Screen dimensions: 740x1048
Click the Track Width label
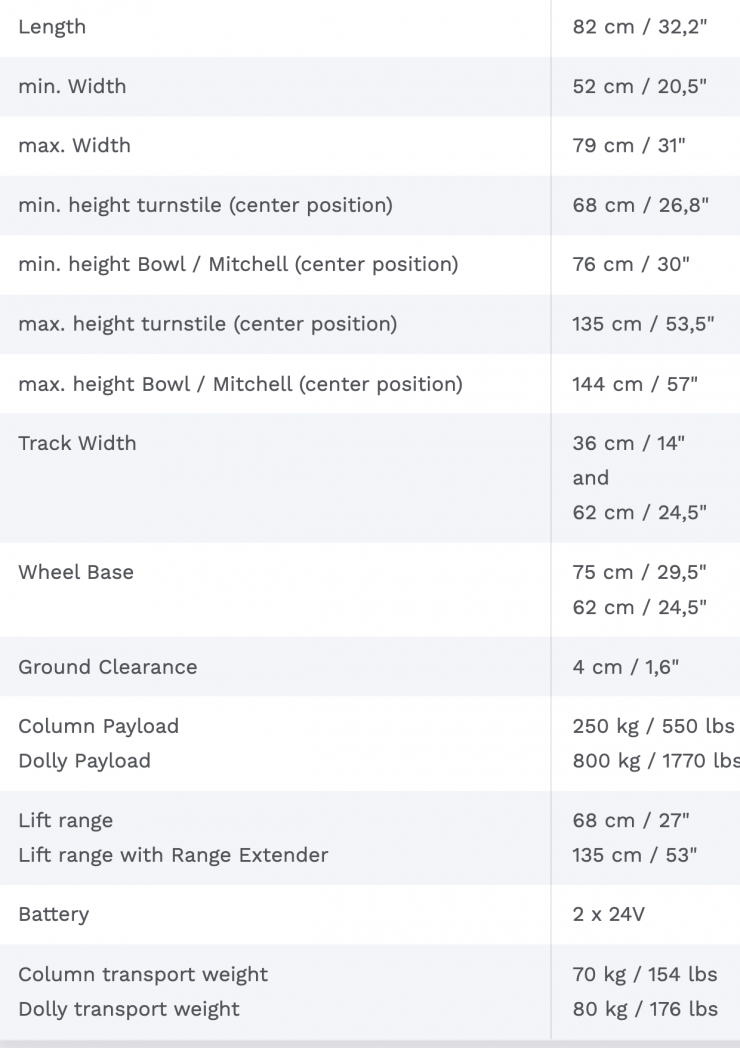pos(77,443)
